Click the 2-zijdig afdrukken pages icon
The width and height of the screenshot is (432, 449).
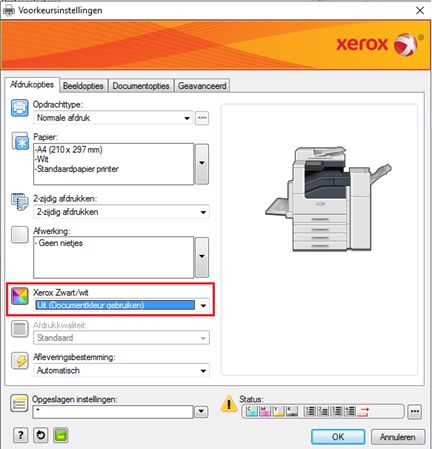point(20,202)
